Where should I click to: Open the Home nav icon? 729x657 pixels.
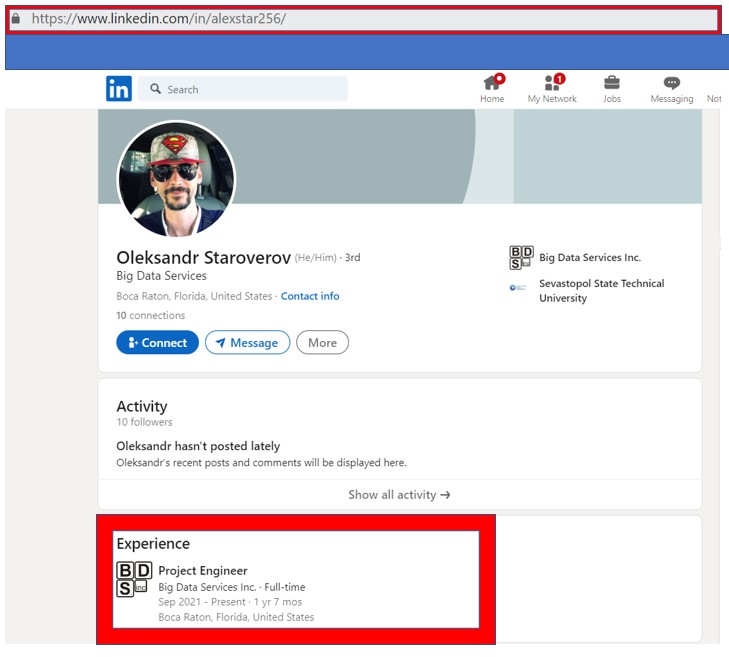(x=492, y=88)
